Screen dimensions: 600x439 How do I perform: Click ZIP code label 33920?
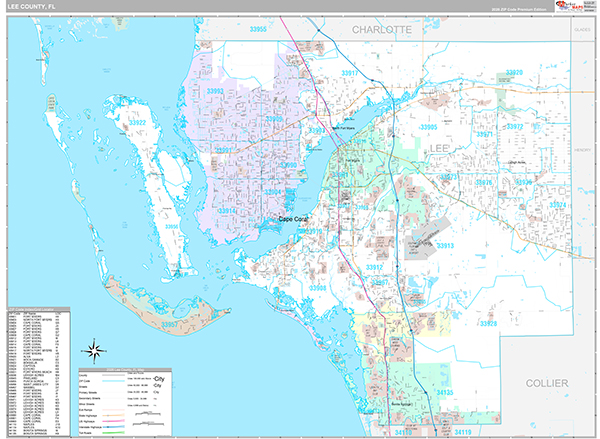tap(514, 72)
